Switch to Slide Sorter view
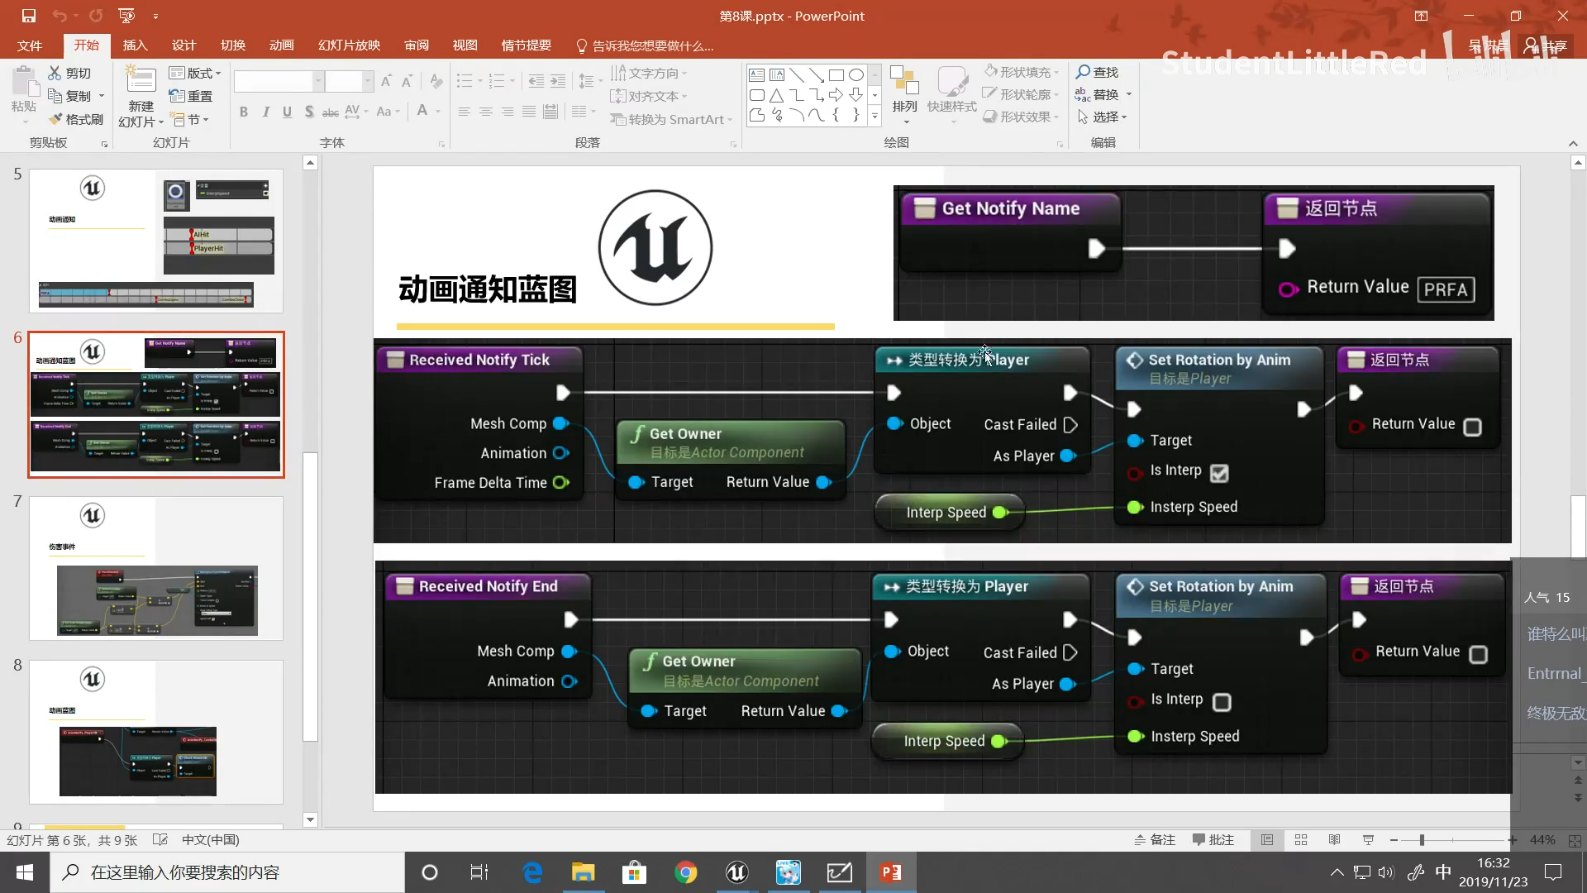The image size is (1587, 893). click(x=1301, y=840)
